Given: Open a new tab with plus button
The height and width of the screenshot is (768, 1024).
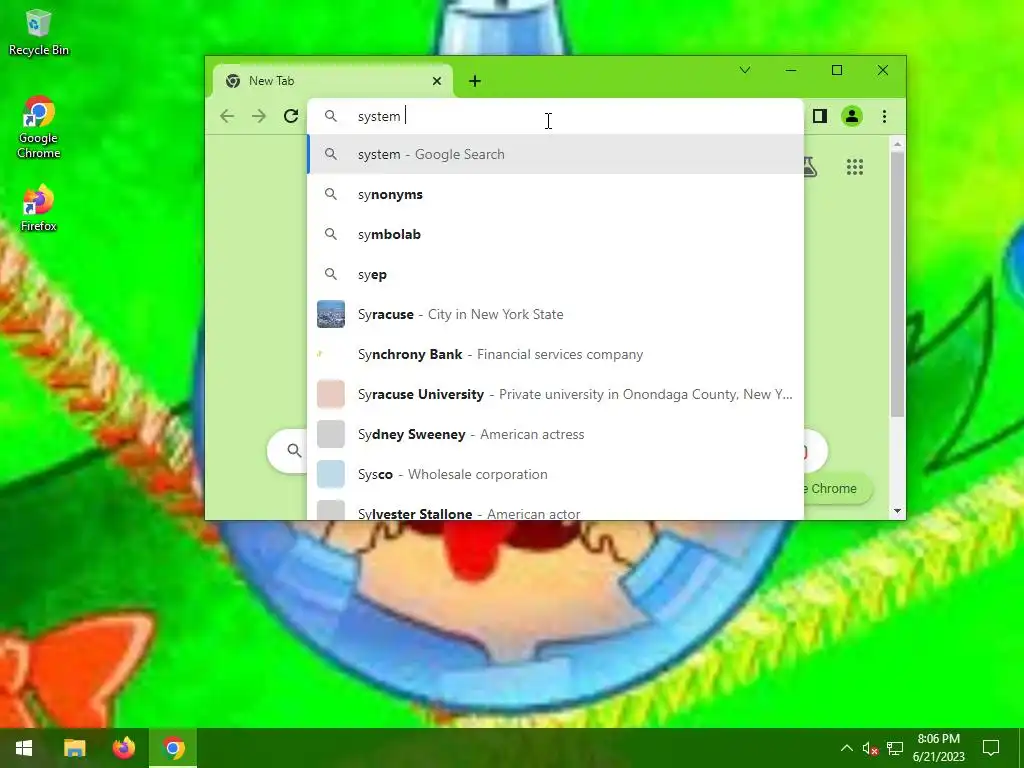Looking at the screenshot, I should [x=475, y=81].
